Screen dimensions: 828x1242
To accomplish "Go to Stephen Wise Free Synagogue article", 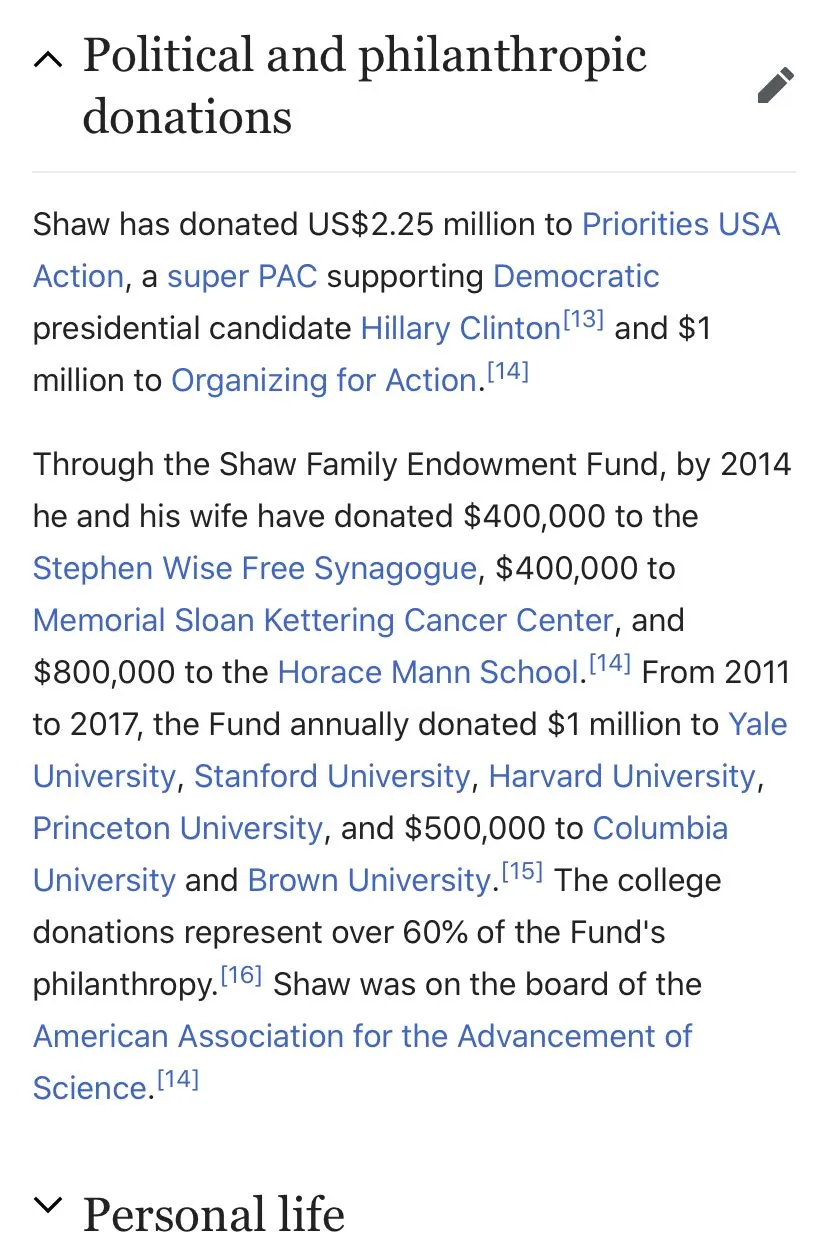I will tap(255, 568).
